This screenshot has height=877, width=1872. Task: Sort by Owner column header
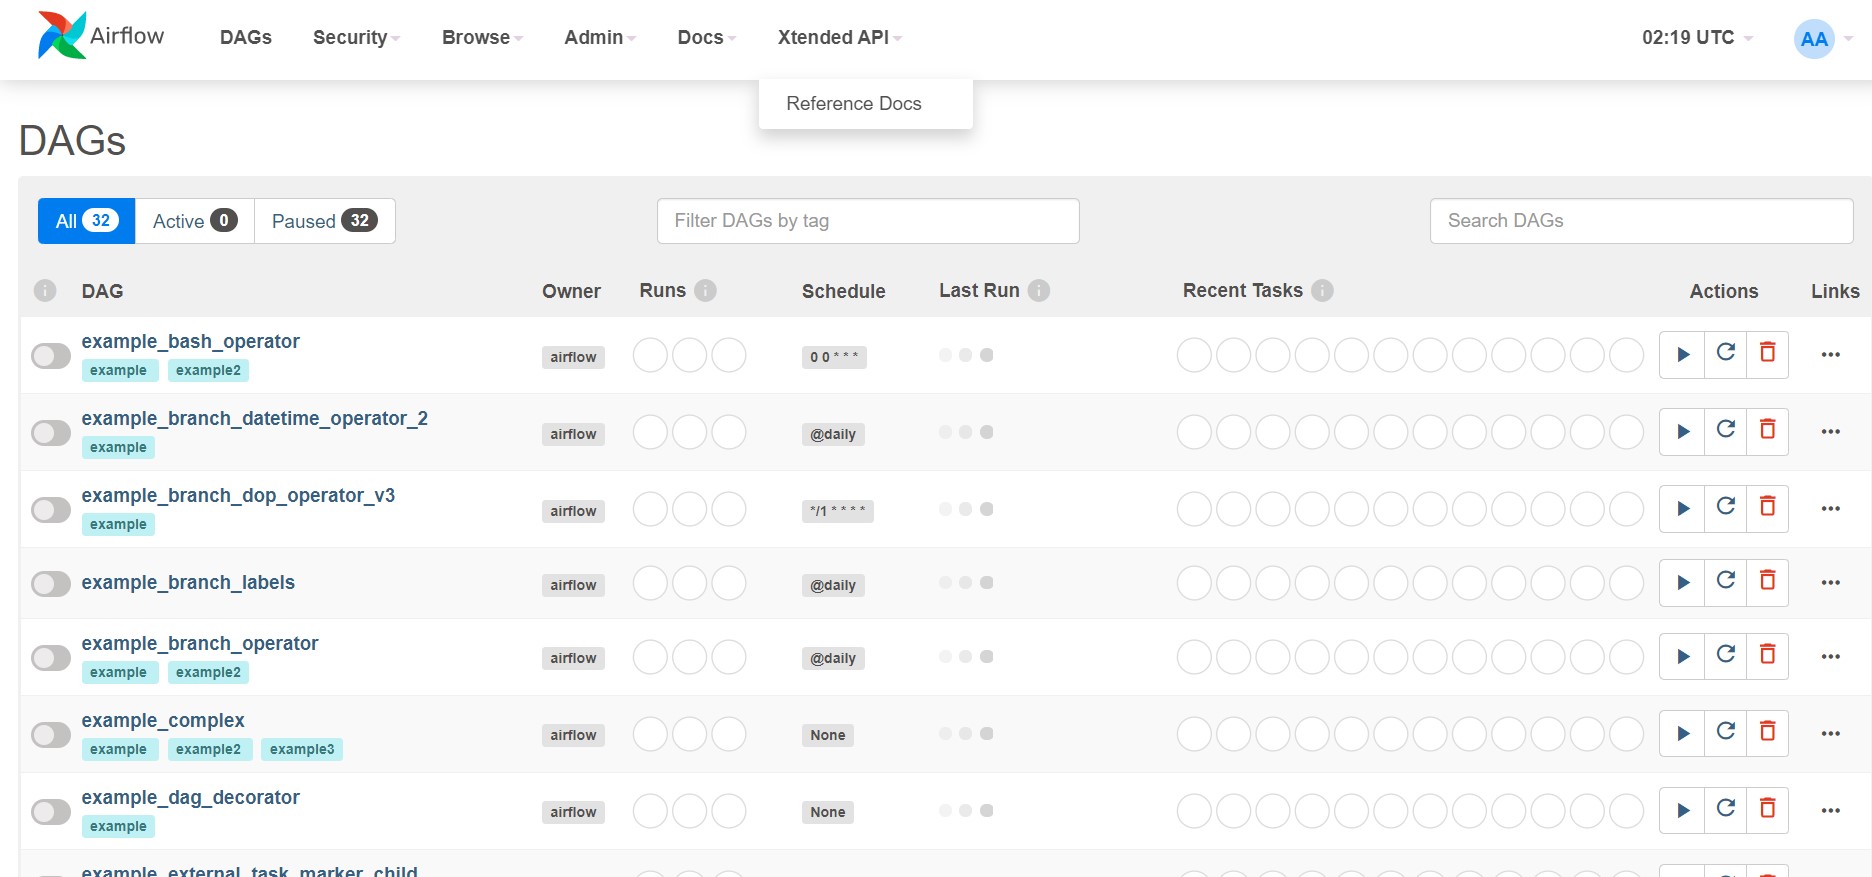pyautogui.click(x=571, y=291)
